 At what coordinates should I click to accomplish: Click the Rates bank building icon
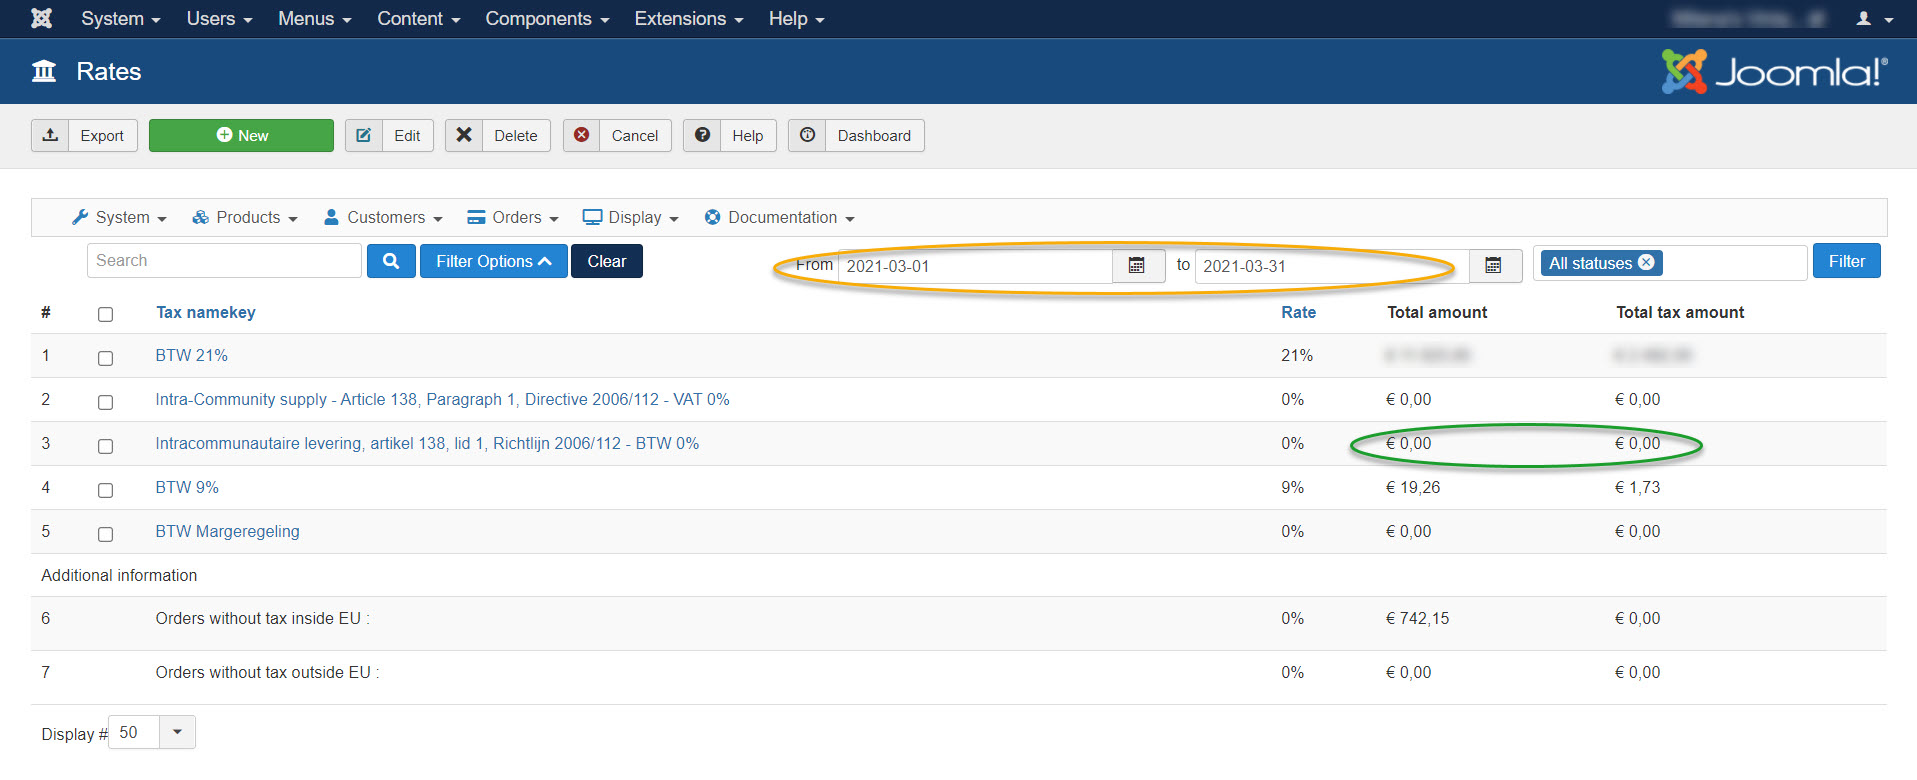44,71
